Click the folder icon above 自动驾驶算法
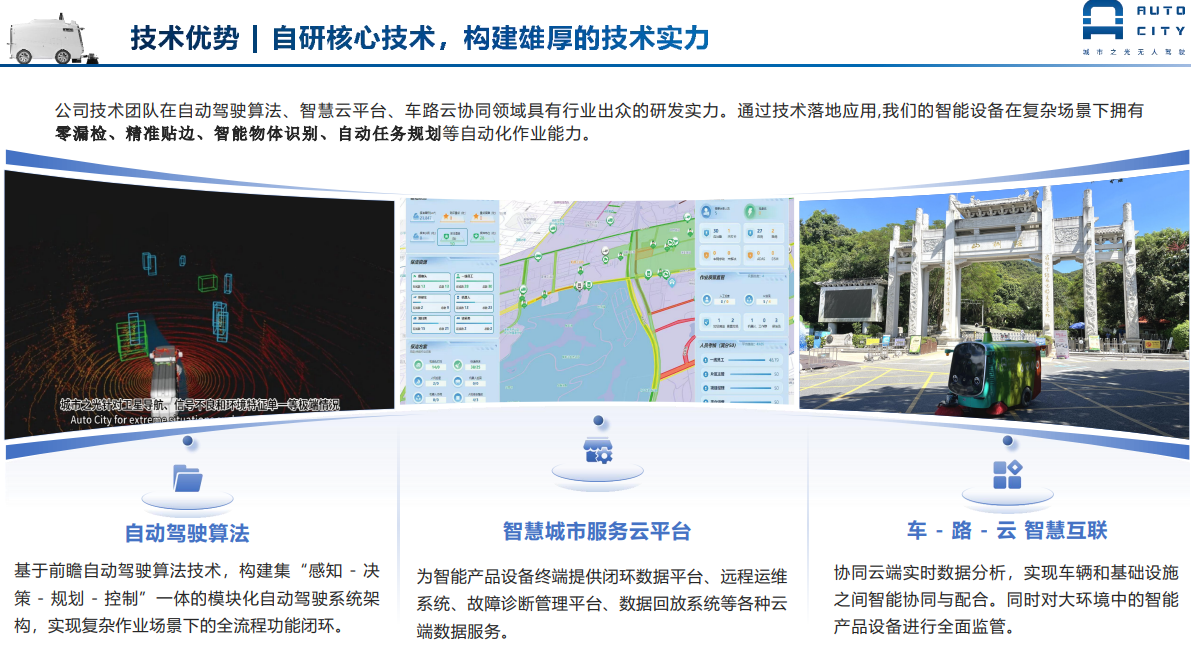This screenshot has width=1191, height=665. point(188,479)
